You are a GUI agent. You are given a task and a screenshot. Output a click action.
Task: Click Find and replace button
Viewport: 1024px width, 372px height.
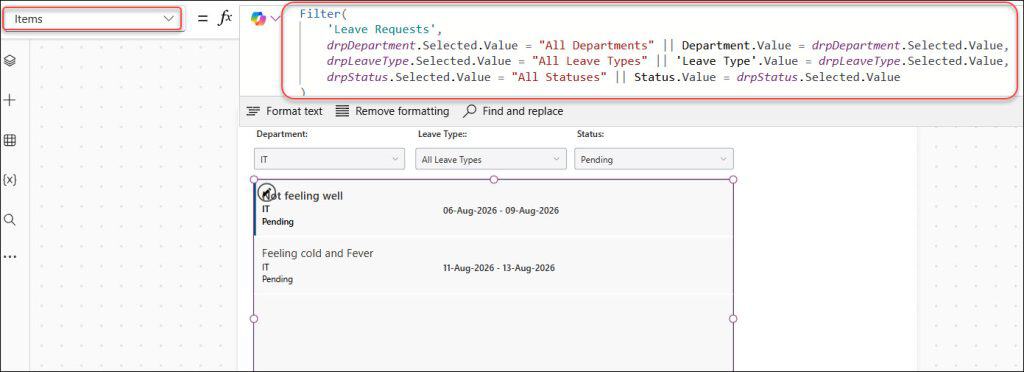tap(513, 112)
